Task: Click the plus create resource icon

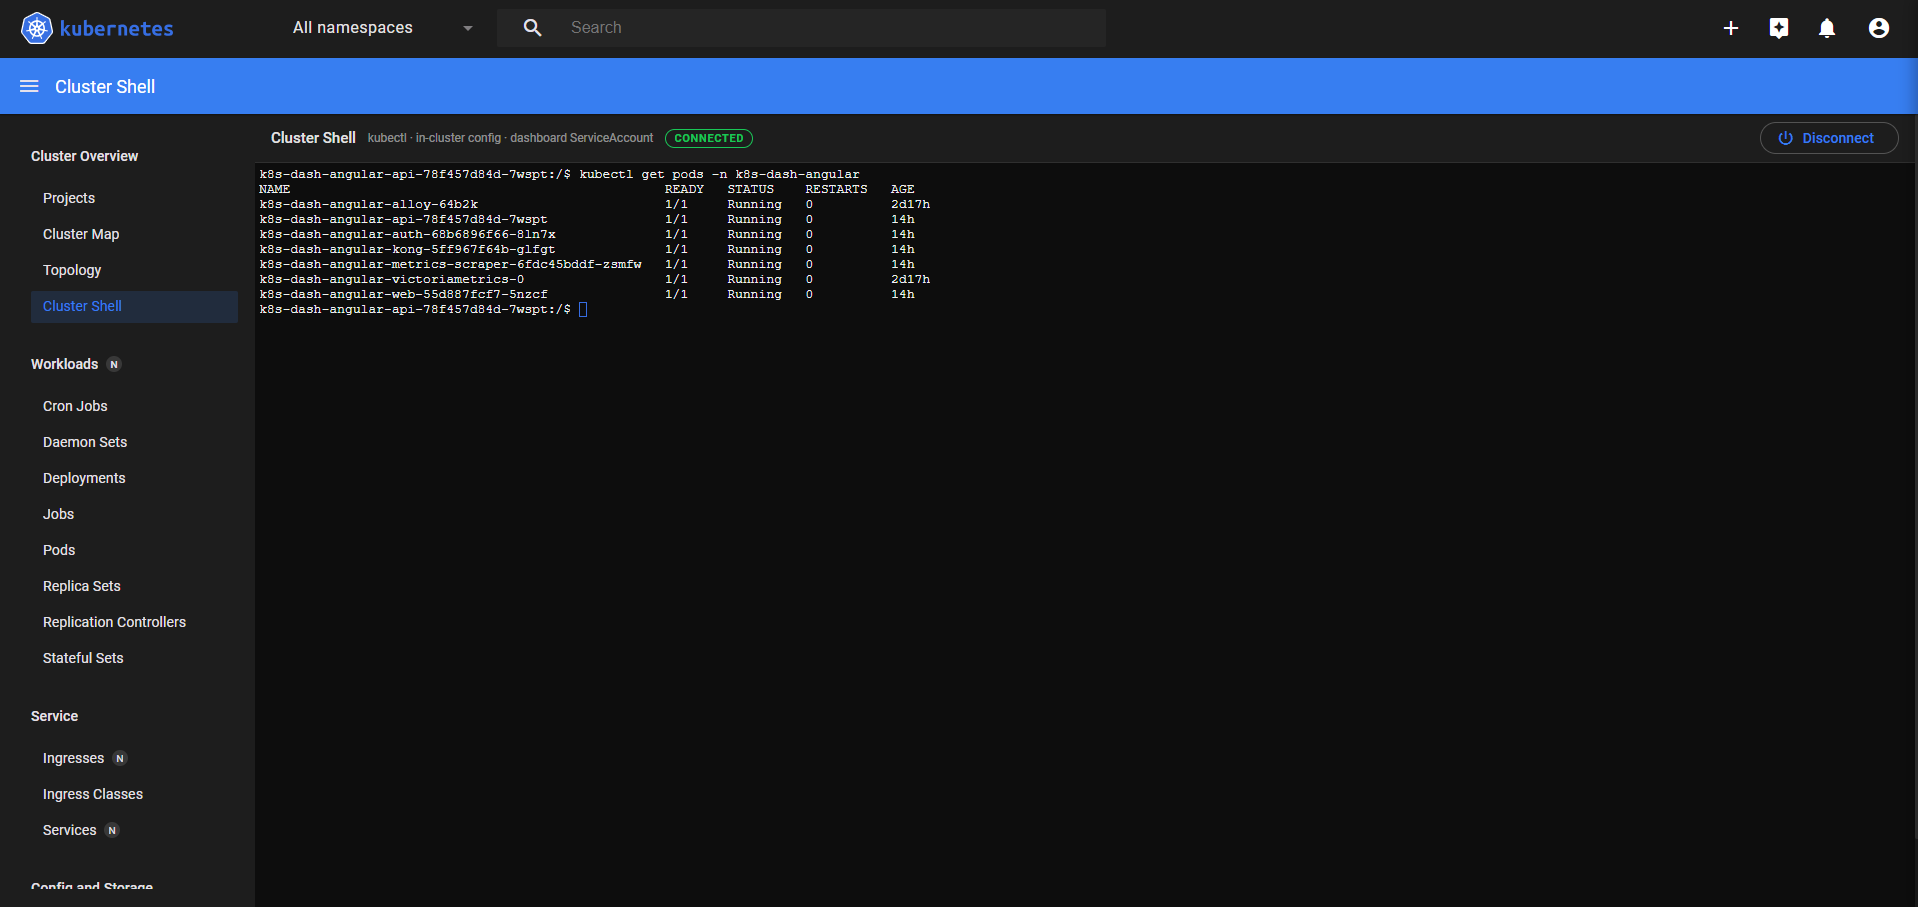Action: click(1731, 28)
